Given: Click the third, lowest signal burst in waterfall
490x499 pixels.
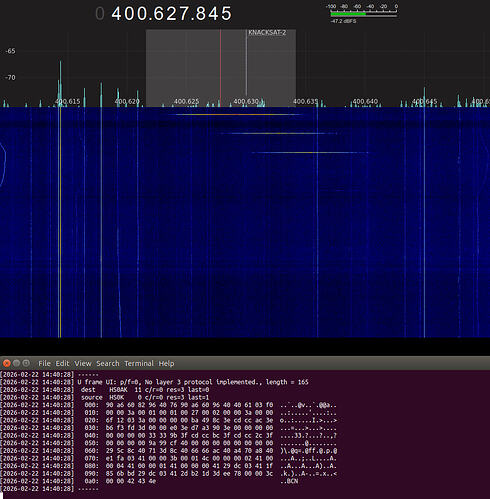Looking at the screenshot, I should pos(310,153).
